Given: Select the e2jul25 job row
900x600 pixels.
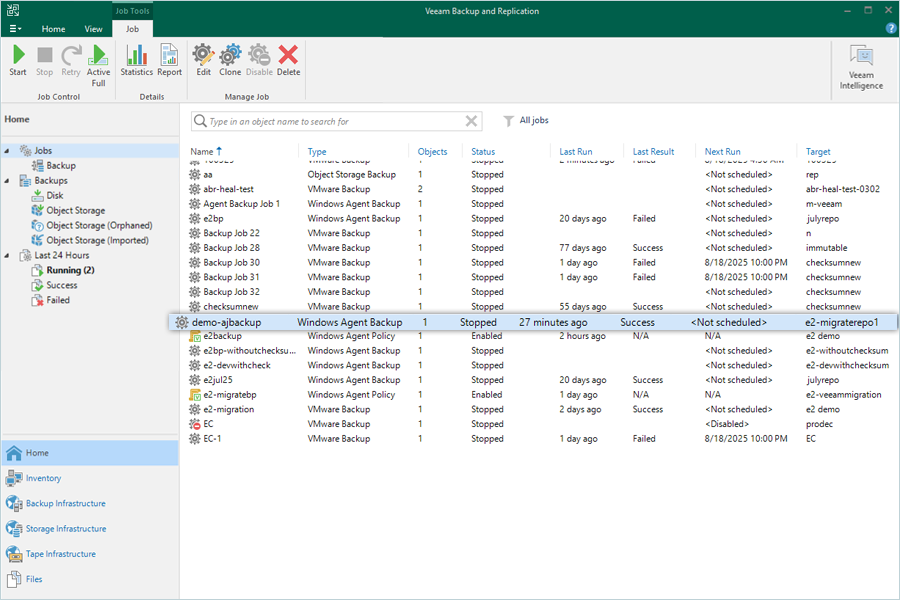Looking at the screenshot, I should coord(540,380).
